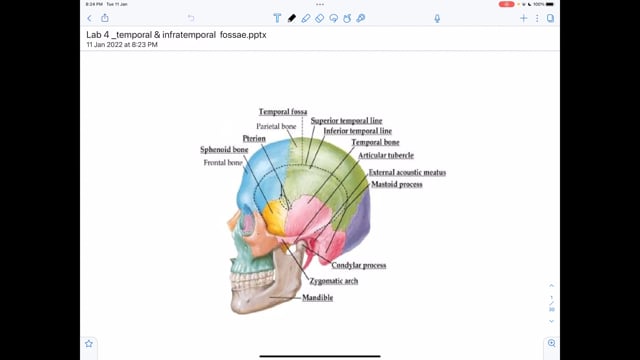This screenshot has width=640, height=360.
Task: Start audio recording with microphone icon
Action: tap(437, 18)
